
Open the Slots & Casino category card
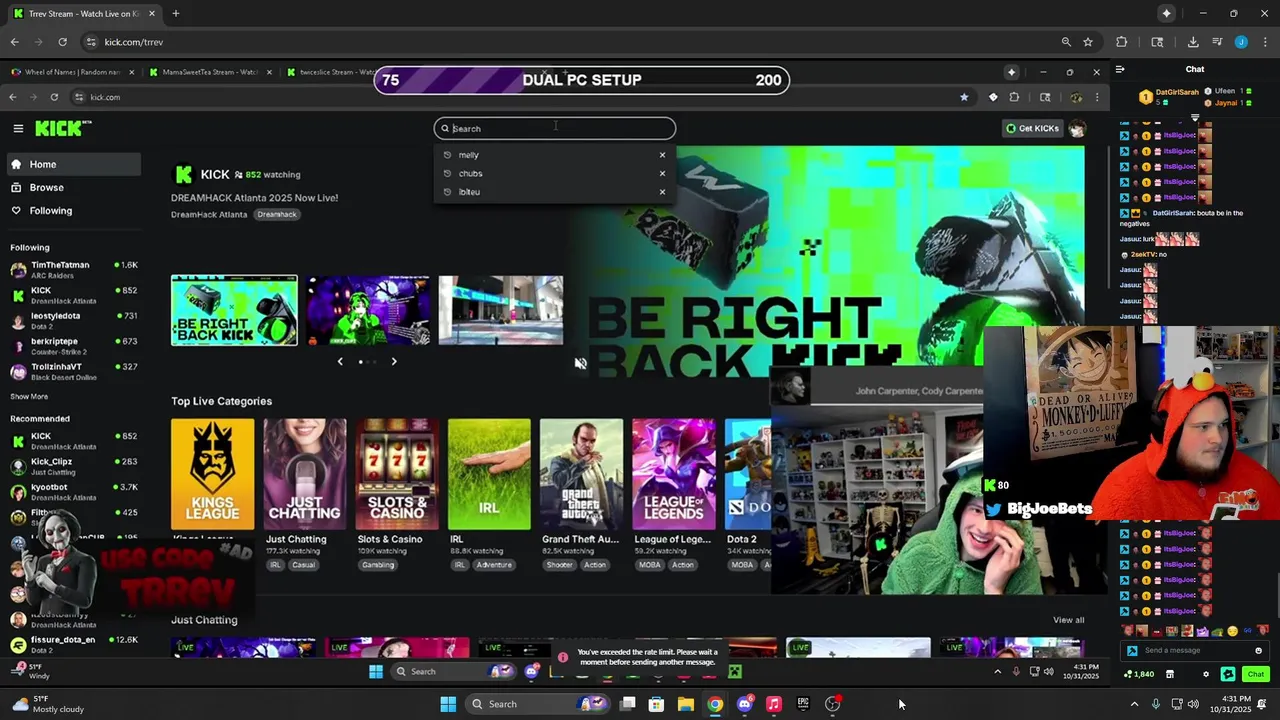(397, 474)
